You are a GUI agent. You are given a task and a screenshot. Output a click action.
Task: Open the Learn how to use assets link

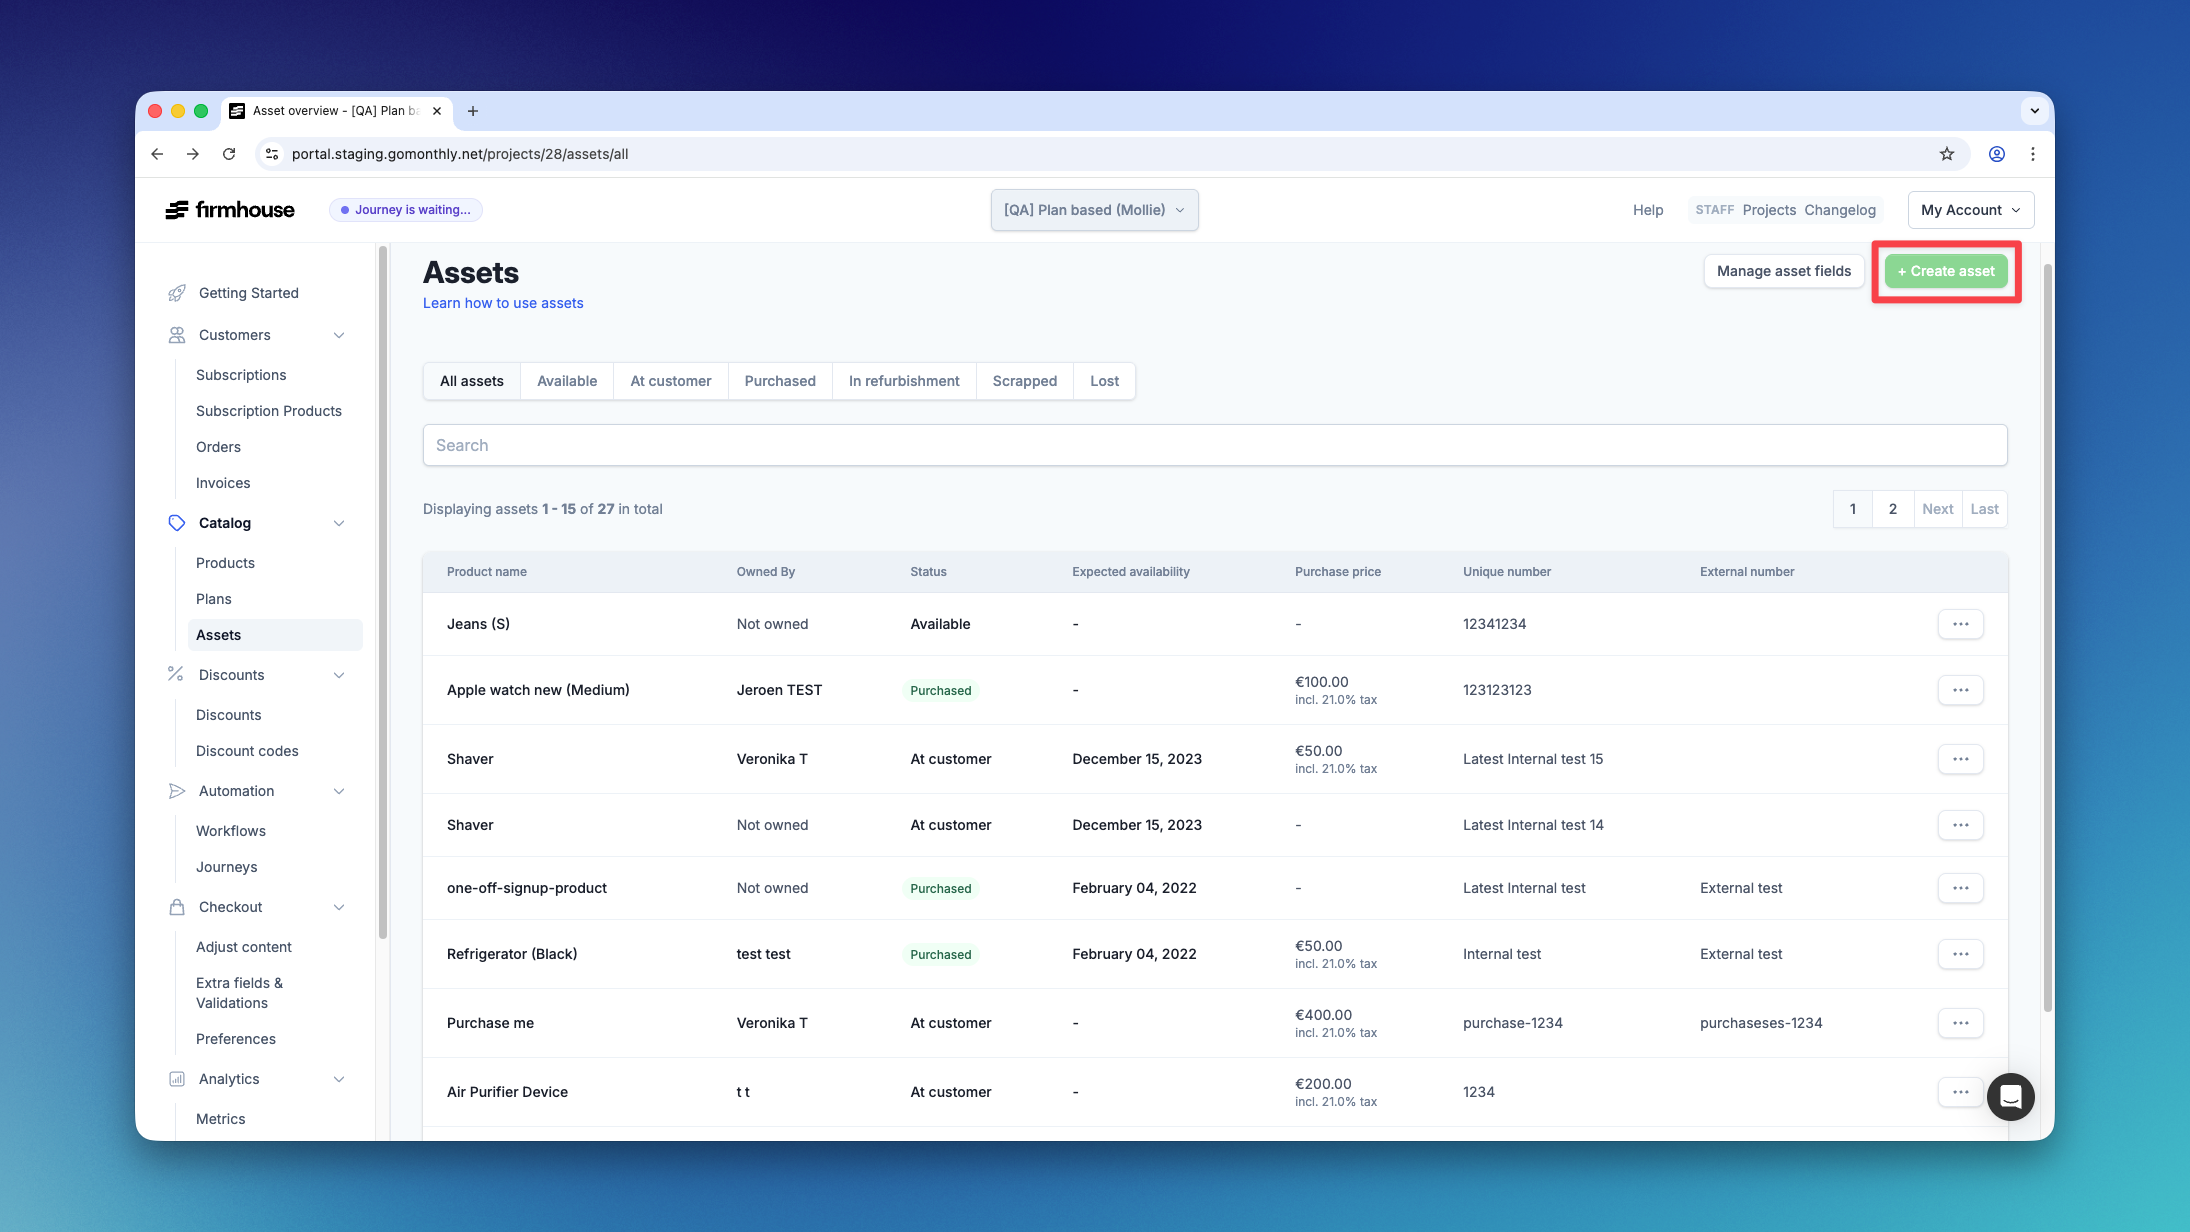click(x=503, y=303)
